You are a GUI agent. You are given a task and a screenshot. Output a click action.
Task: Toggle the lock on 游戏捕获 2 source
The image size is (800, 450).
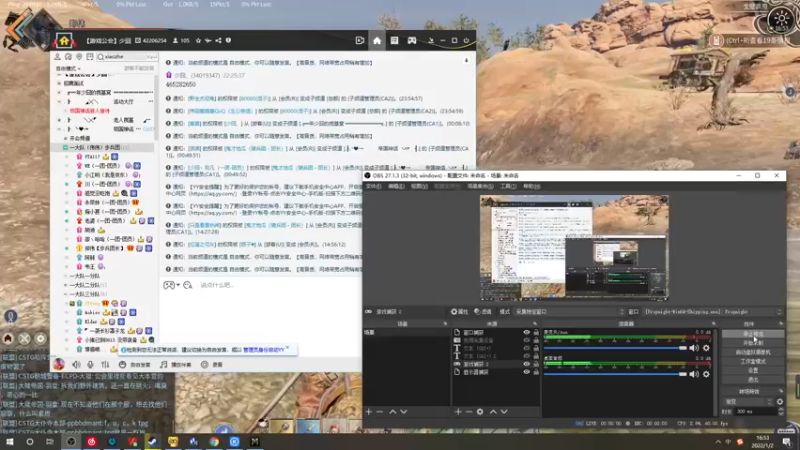[536, 364]
